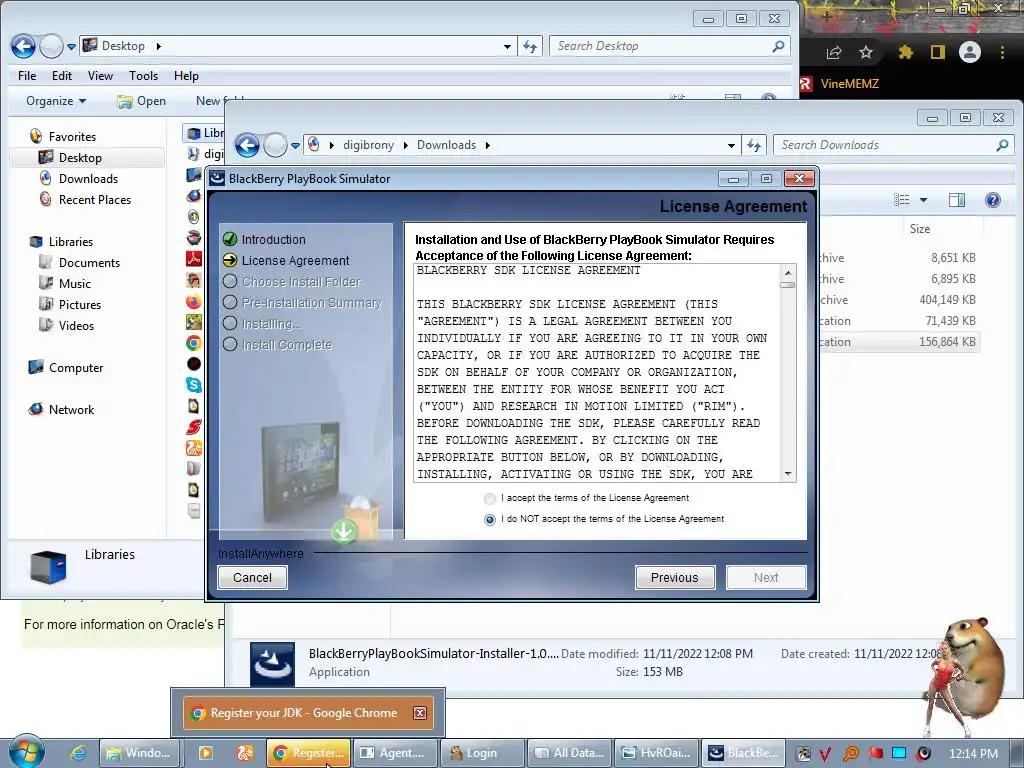
Task: Select Recent Places in navigation pane
Action: tap(95, 199)
